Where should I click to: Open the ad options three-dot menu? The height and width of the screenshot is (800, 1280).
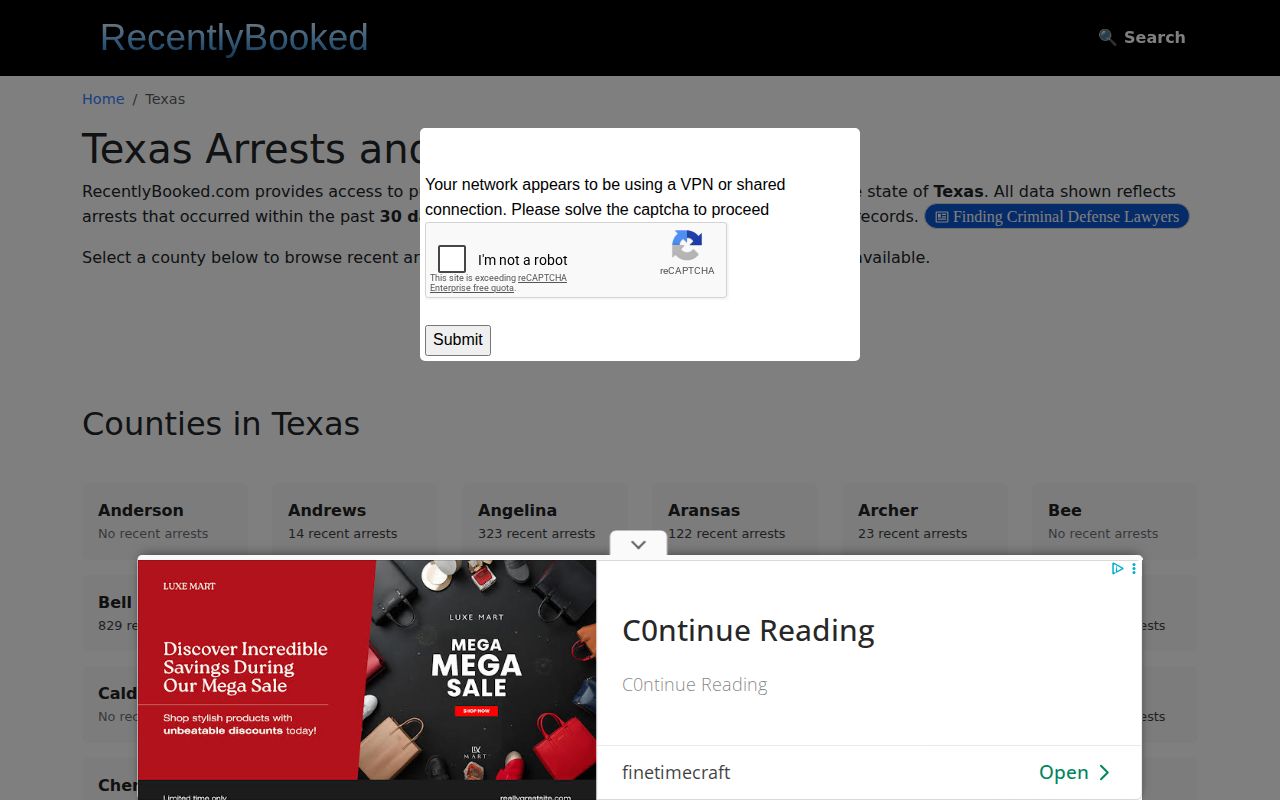(1133, 568)
